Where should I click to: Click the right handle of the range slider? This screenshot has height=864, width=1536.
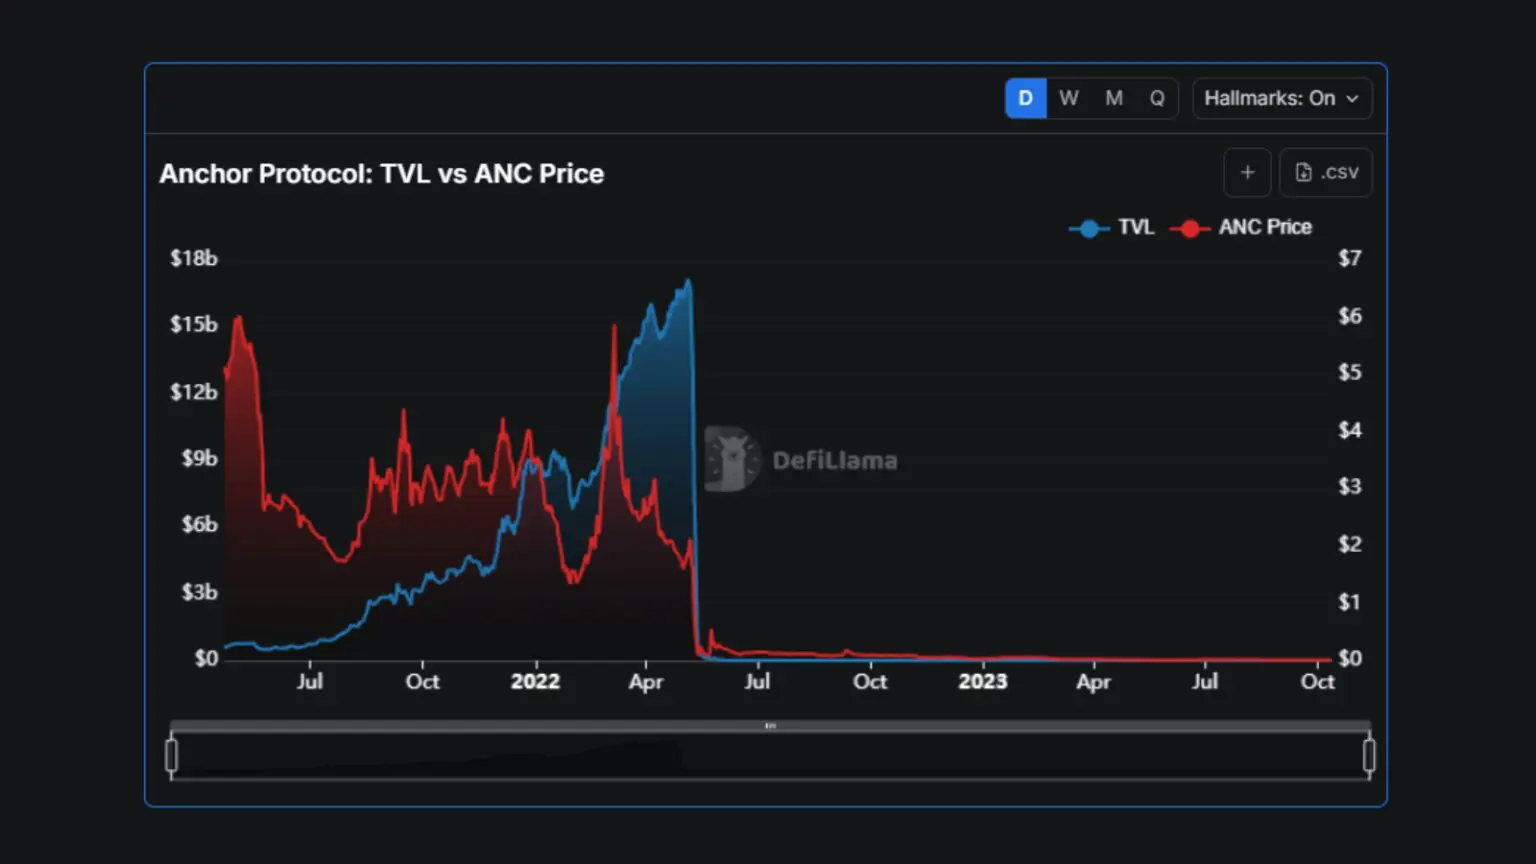tap(1369, 755)
